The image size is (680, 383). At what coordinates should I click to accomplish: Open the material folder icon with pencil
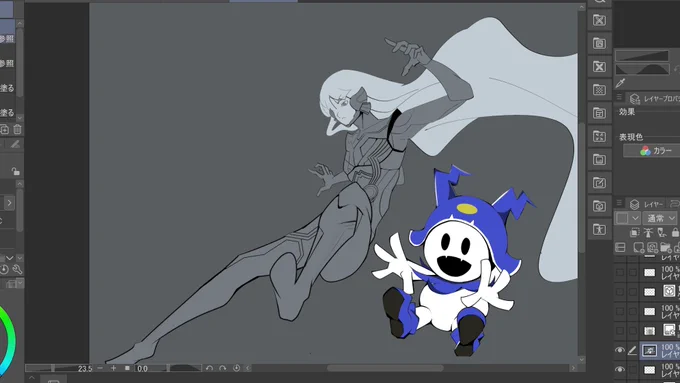(599, 183)
